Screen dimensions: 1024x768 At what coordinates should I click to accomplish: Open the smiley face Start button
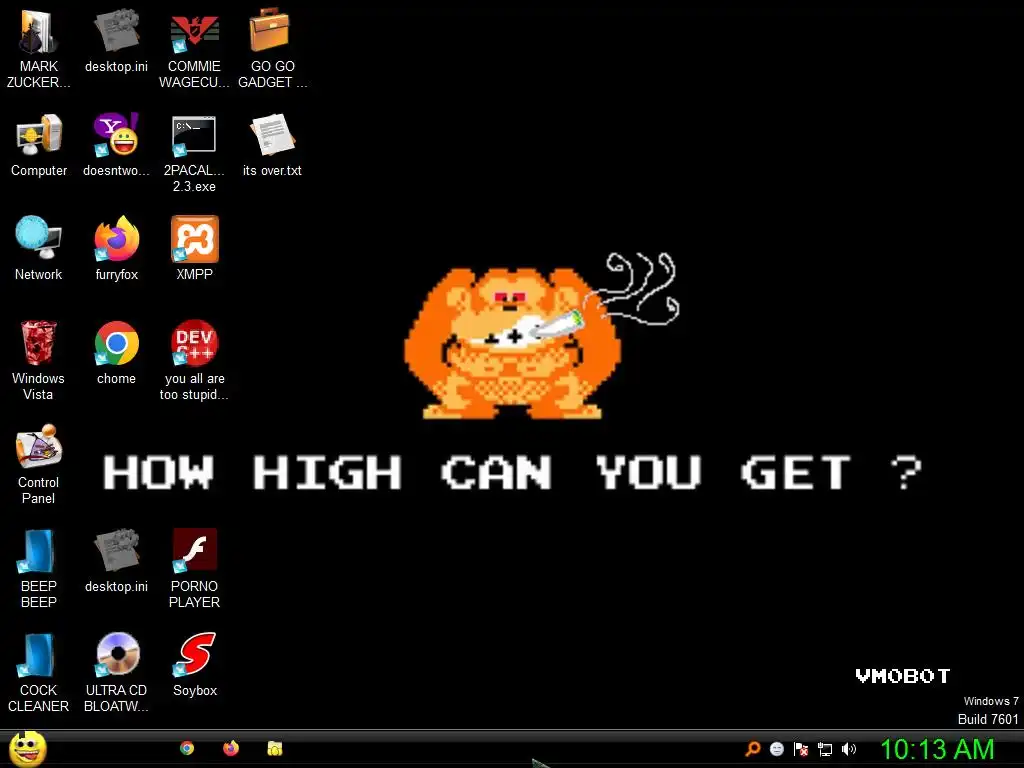point(27,749)
